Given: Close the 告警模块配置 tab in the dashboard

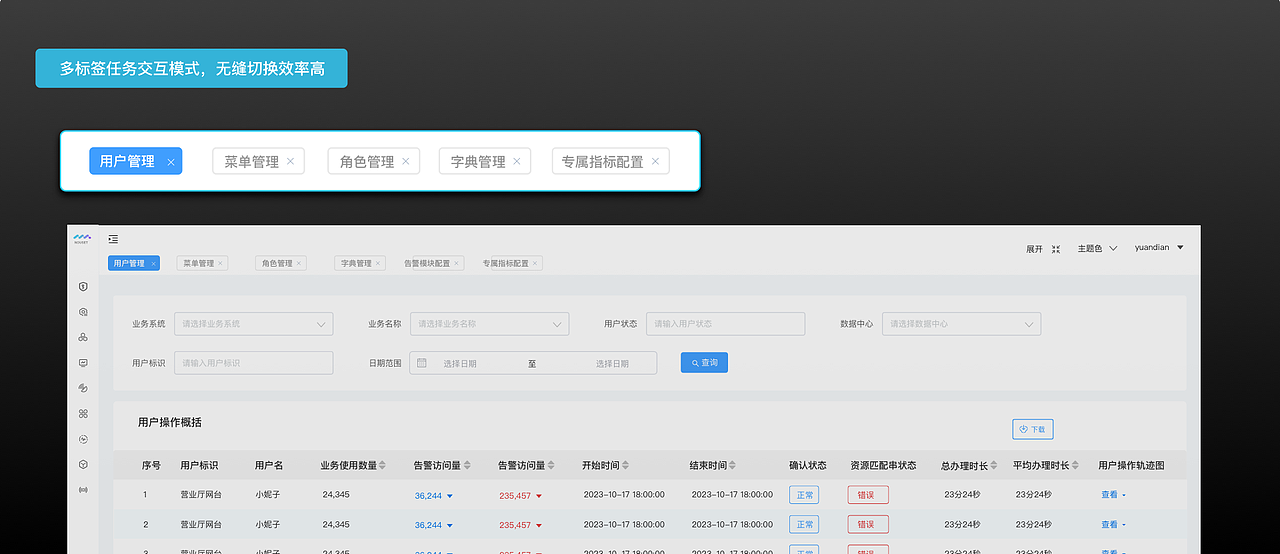Looking at the screenshot, I should 457,264.
